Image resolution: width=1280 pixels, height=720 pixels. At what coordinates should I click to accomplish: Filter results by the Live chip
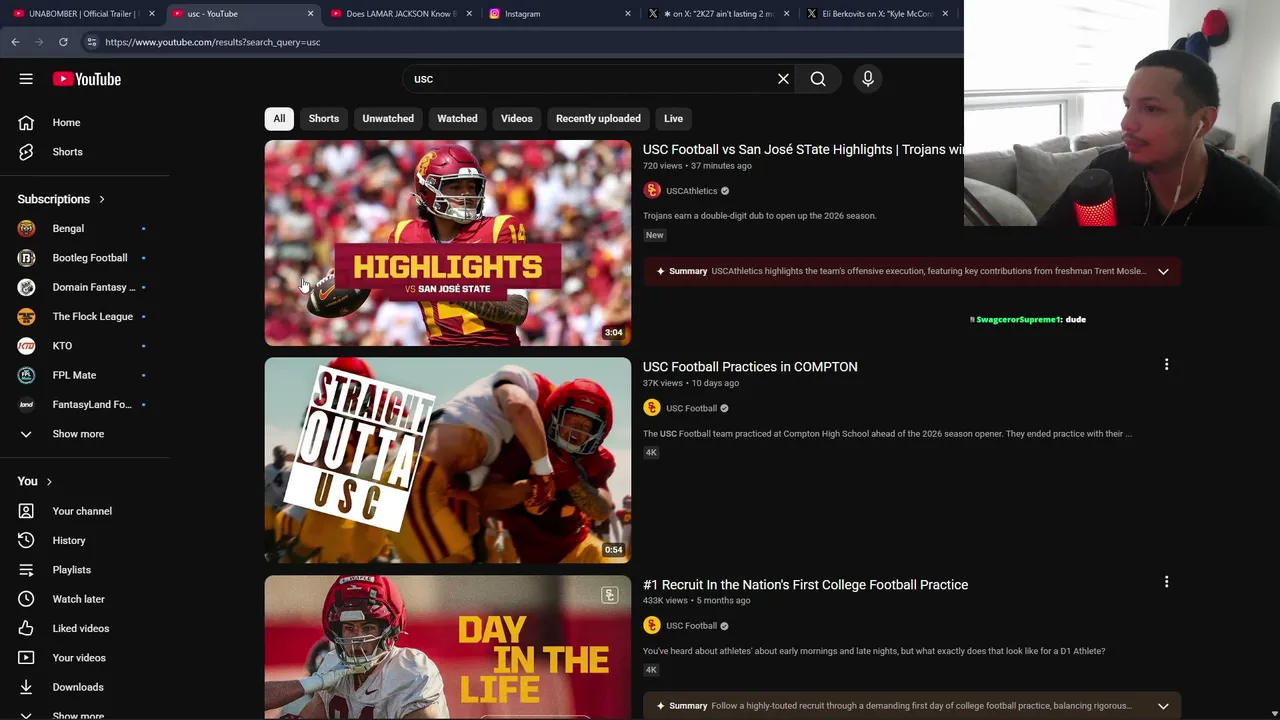tap(673, 119)
